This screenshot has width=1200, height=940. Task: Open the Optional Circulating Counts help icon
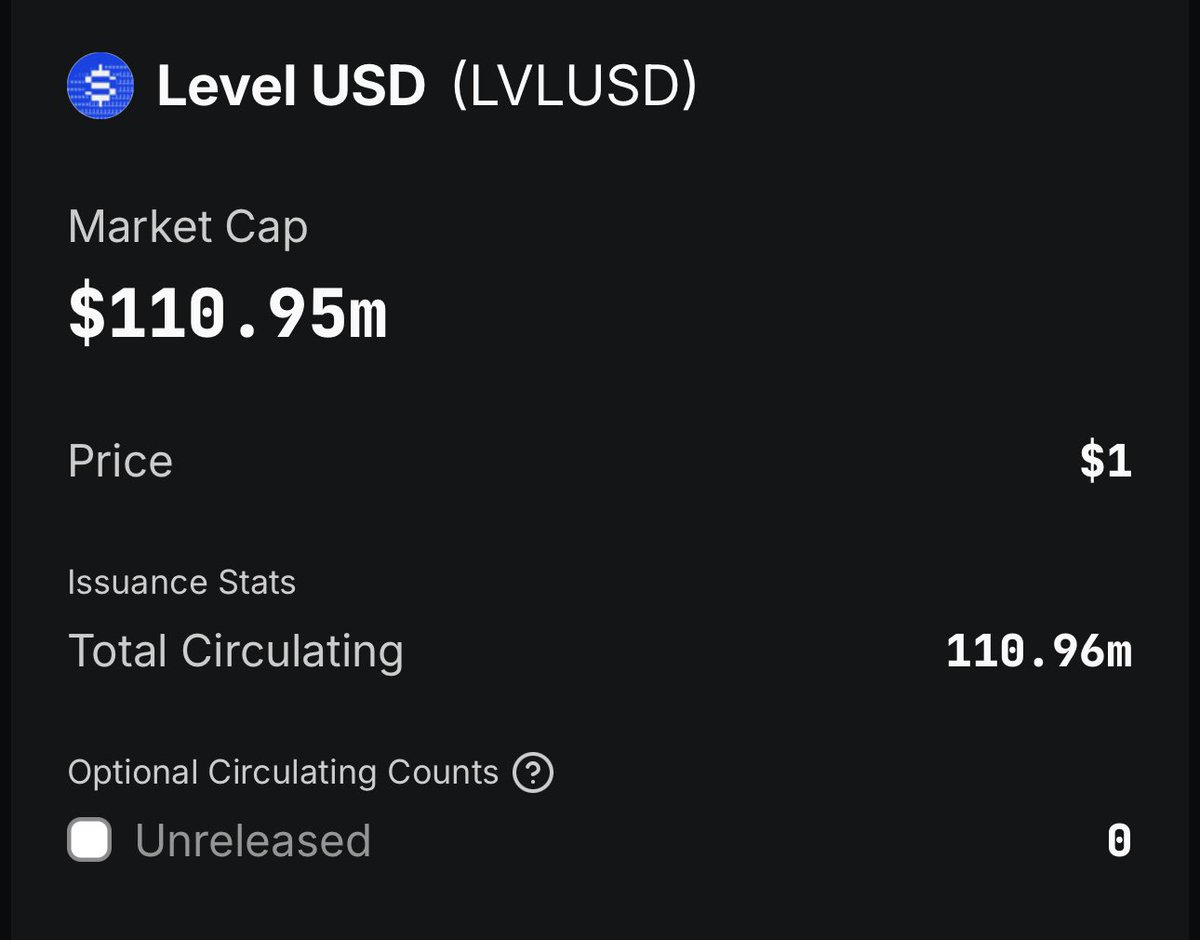coord(533,773)
